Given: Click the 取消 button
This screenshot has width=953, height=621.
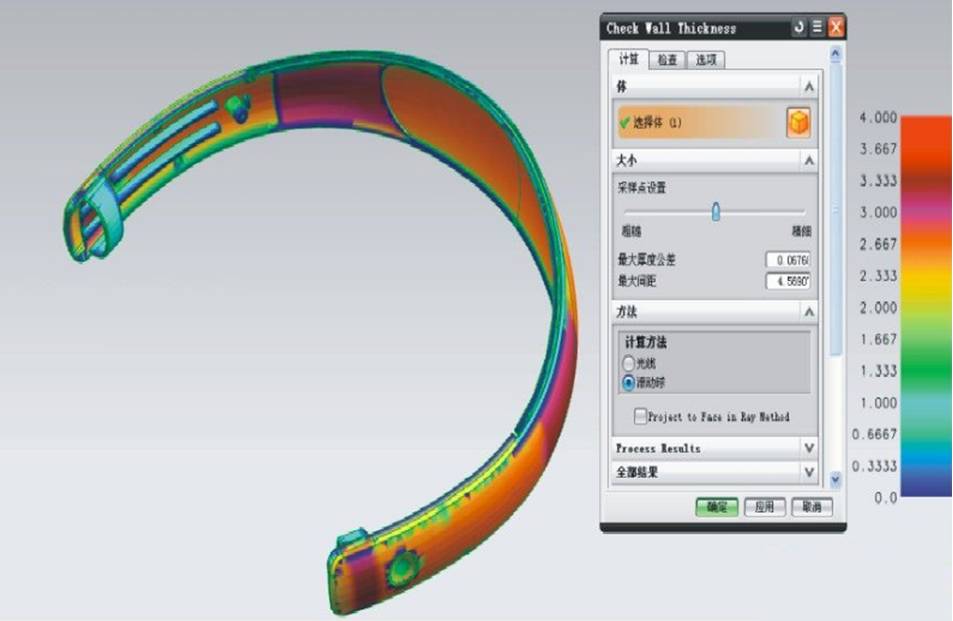Looking at the screenshot, I should (811, 507).
